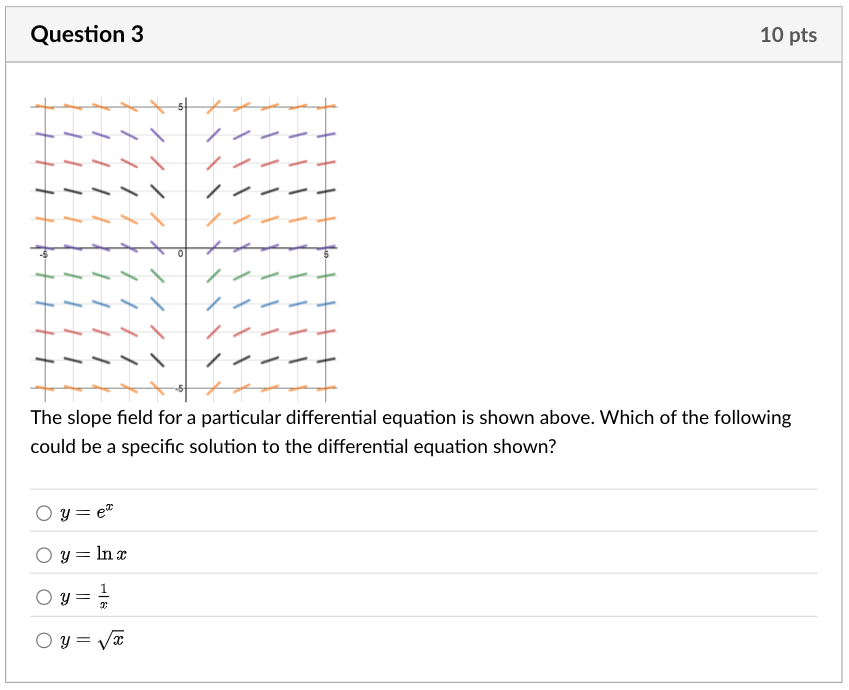Click the 5 label on the x-axis

pyautogui.click(x=324, y=253)
